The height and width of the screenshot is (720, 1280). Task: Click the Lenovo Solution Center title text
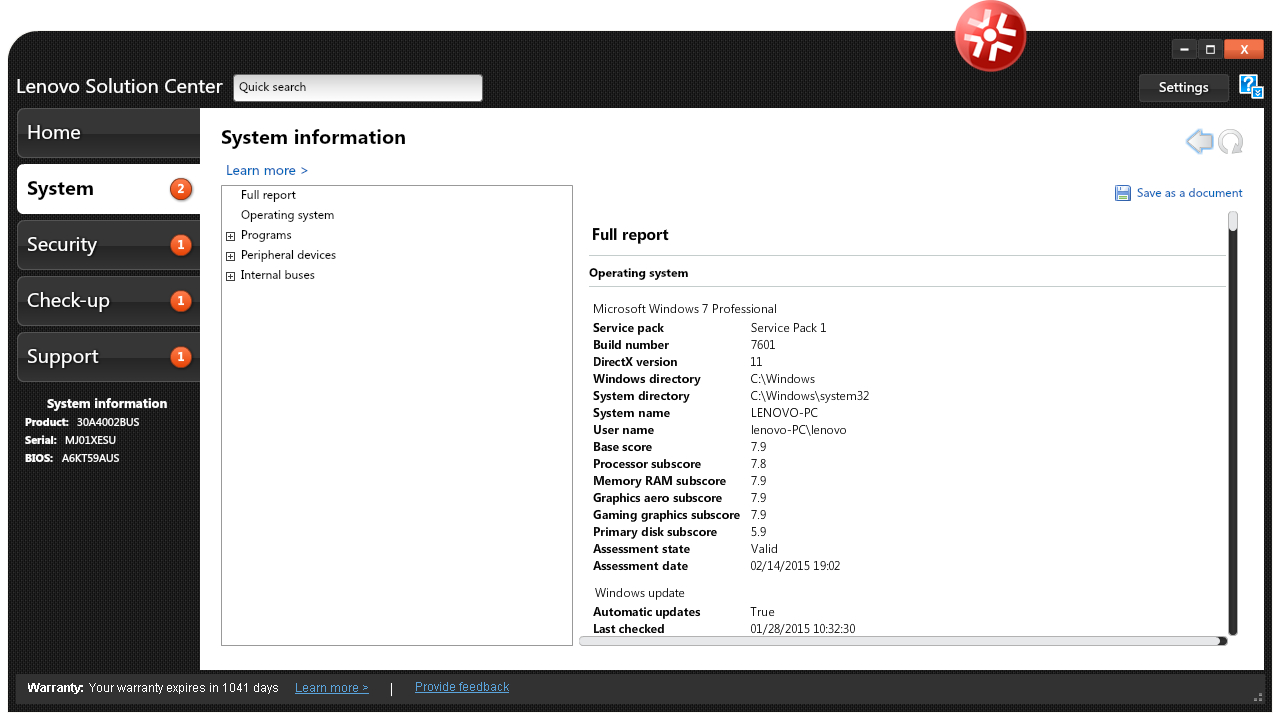point(119,87)
